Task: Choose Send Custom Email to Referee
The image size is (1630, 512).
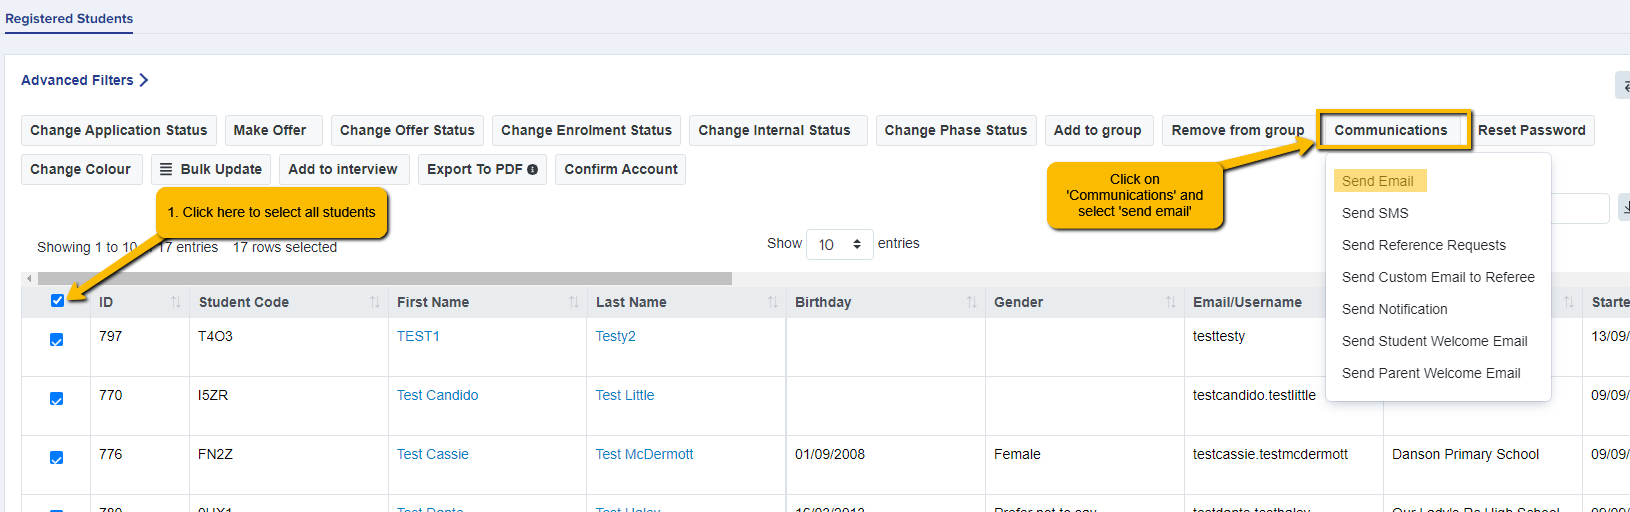Action: (1438, 277)
